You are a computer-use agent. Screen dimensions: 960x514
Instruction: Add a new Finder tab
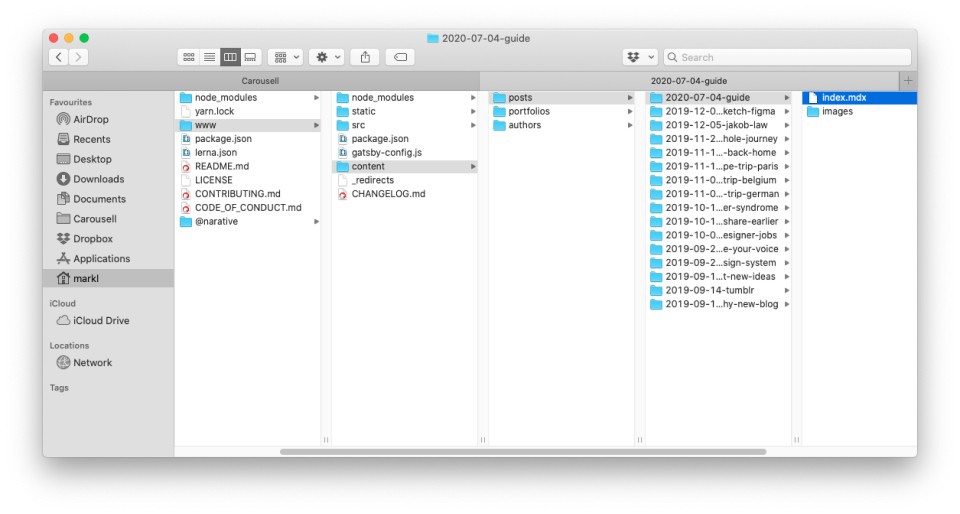908,81
